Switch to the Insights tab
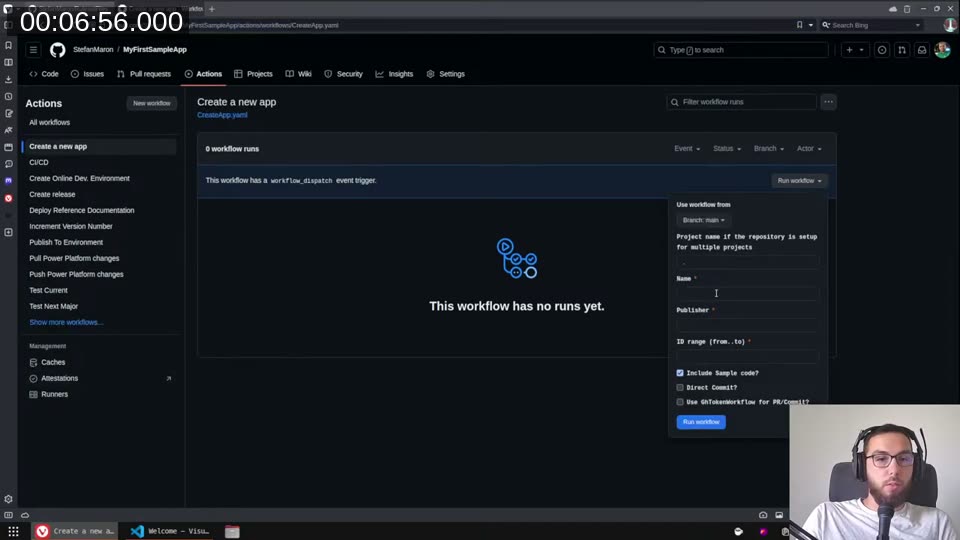This screenshot has height=540, width=960. (x=394, y=74)
